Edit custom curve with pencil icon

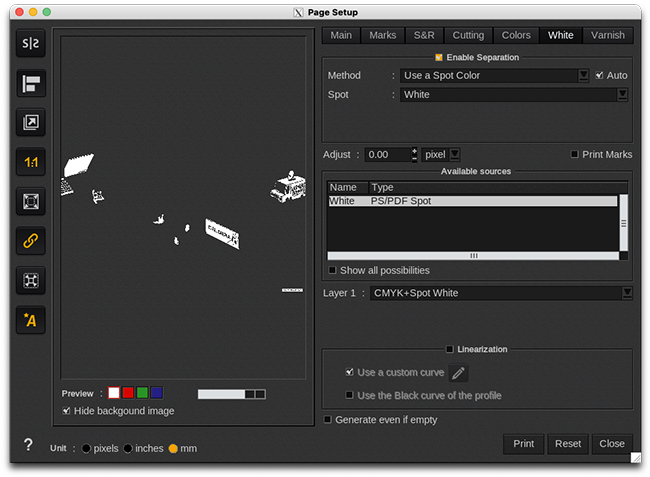458,373
